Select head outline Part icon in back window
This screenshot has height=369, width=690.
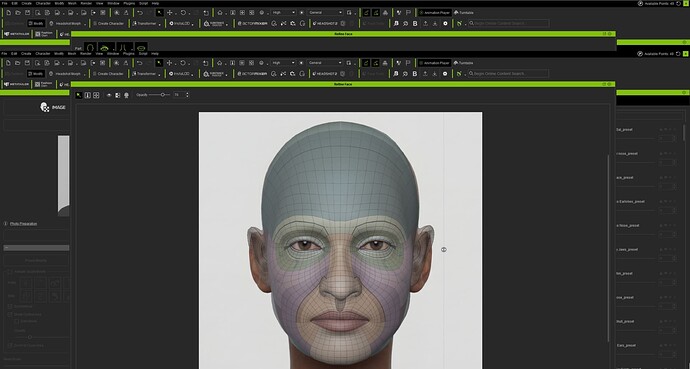(90, 47)
